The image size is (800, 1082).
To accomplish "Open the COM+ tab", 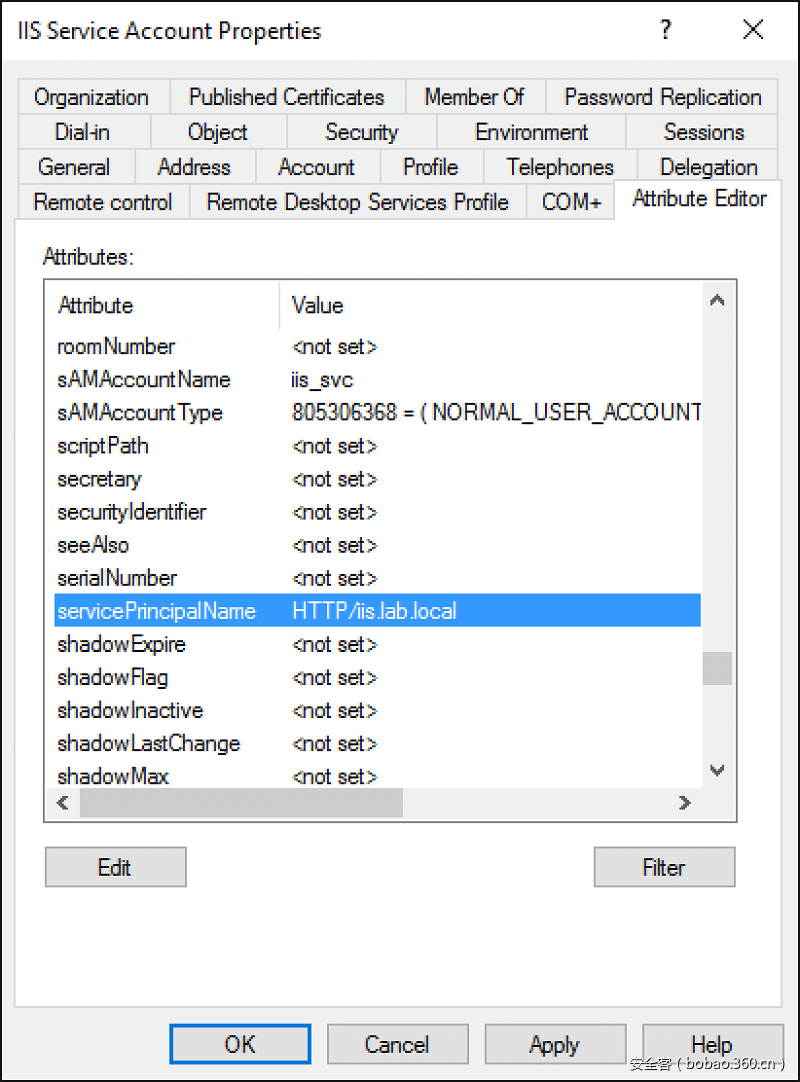I will pos(570,201).
